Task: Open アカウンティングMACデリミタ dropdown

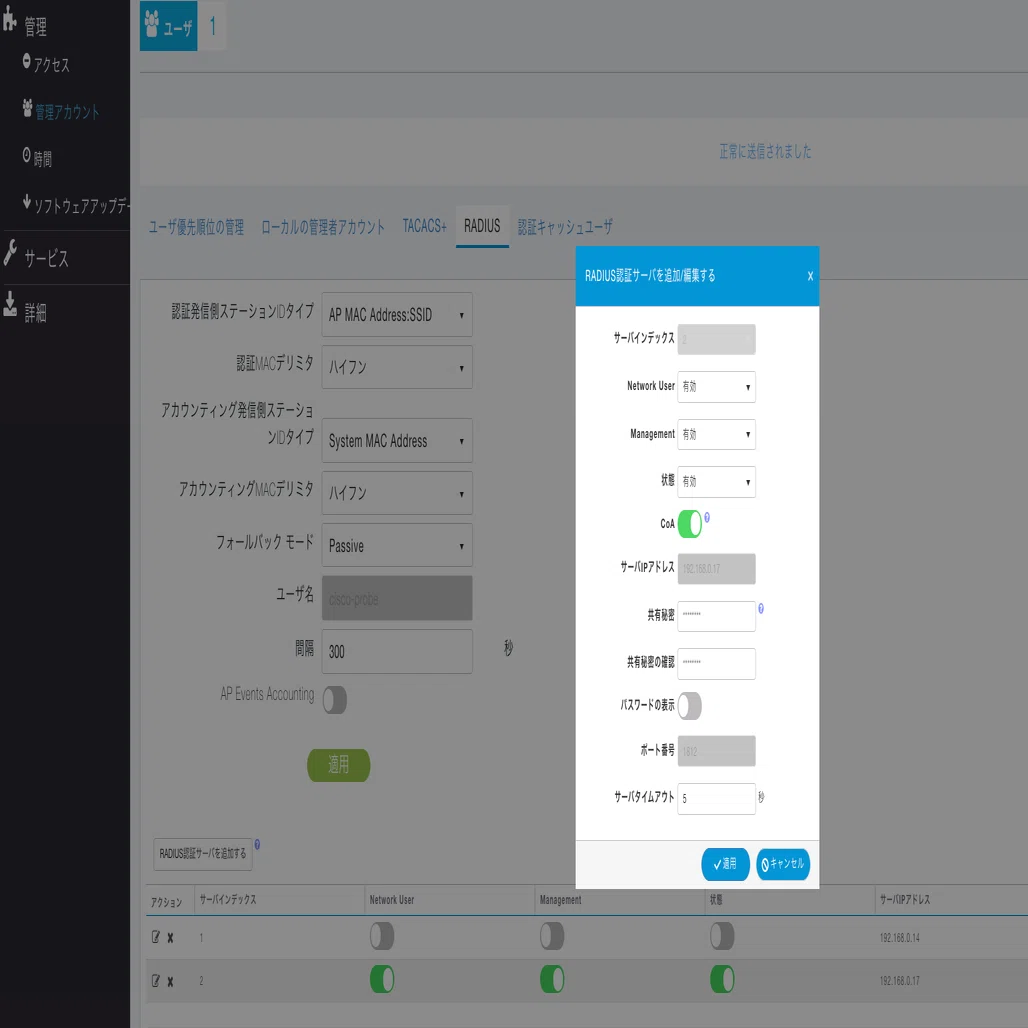Action: (397, 492)
